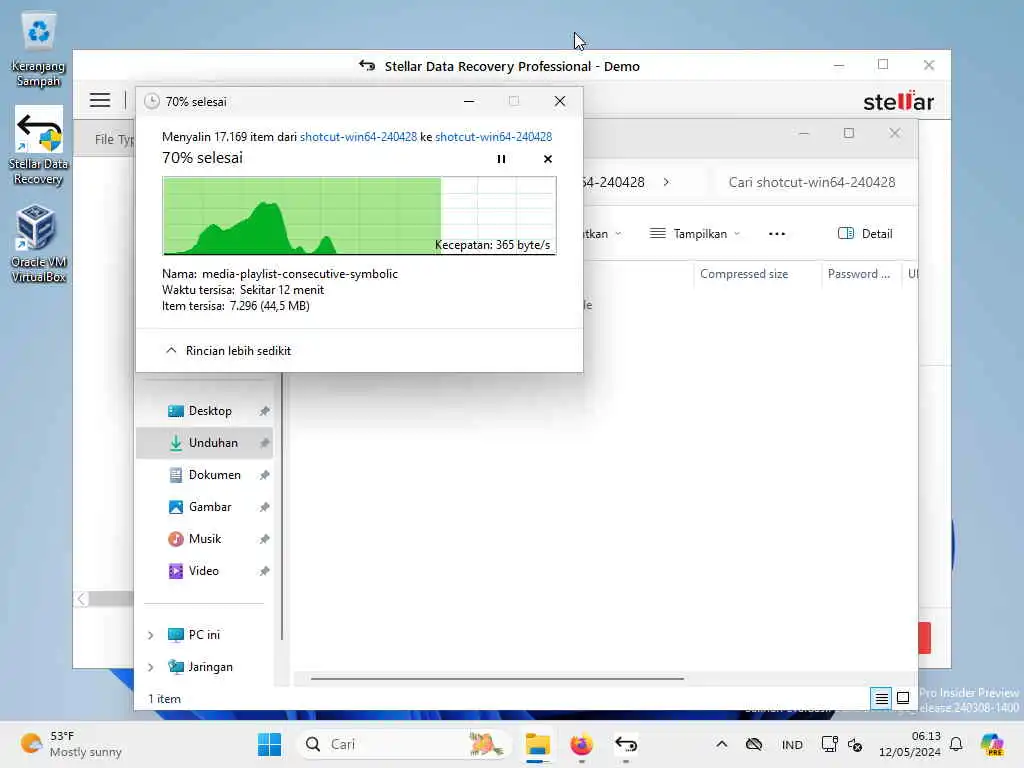Show hidden system tray icons

[721, 744]
